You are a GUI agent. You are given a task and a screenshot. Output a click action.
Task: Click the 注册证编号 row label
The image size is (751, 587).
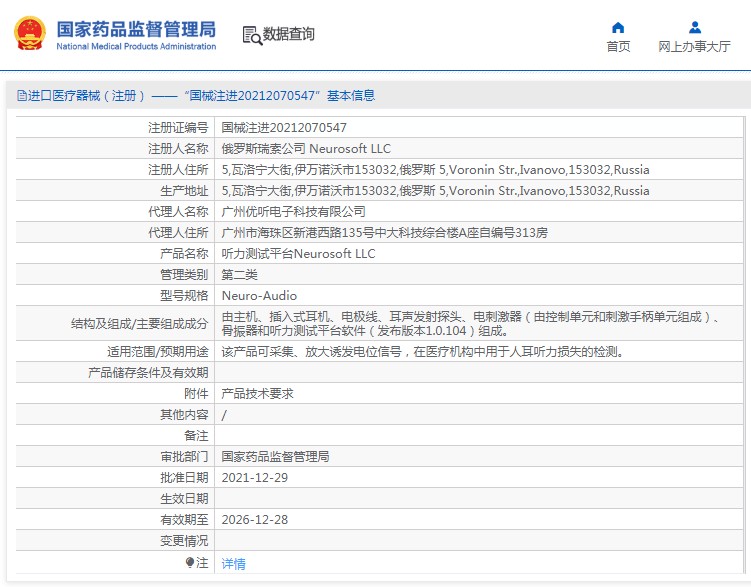pos(178,128)
